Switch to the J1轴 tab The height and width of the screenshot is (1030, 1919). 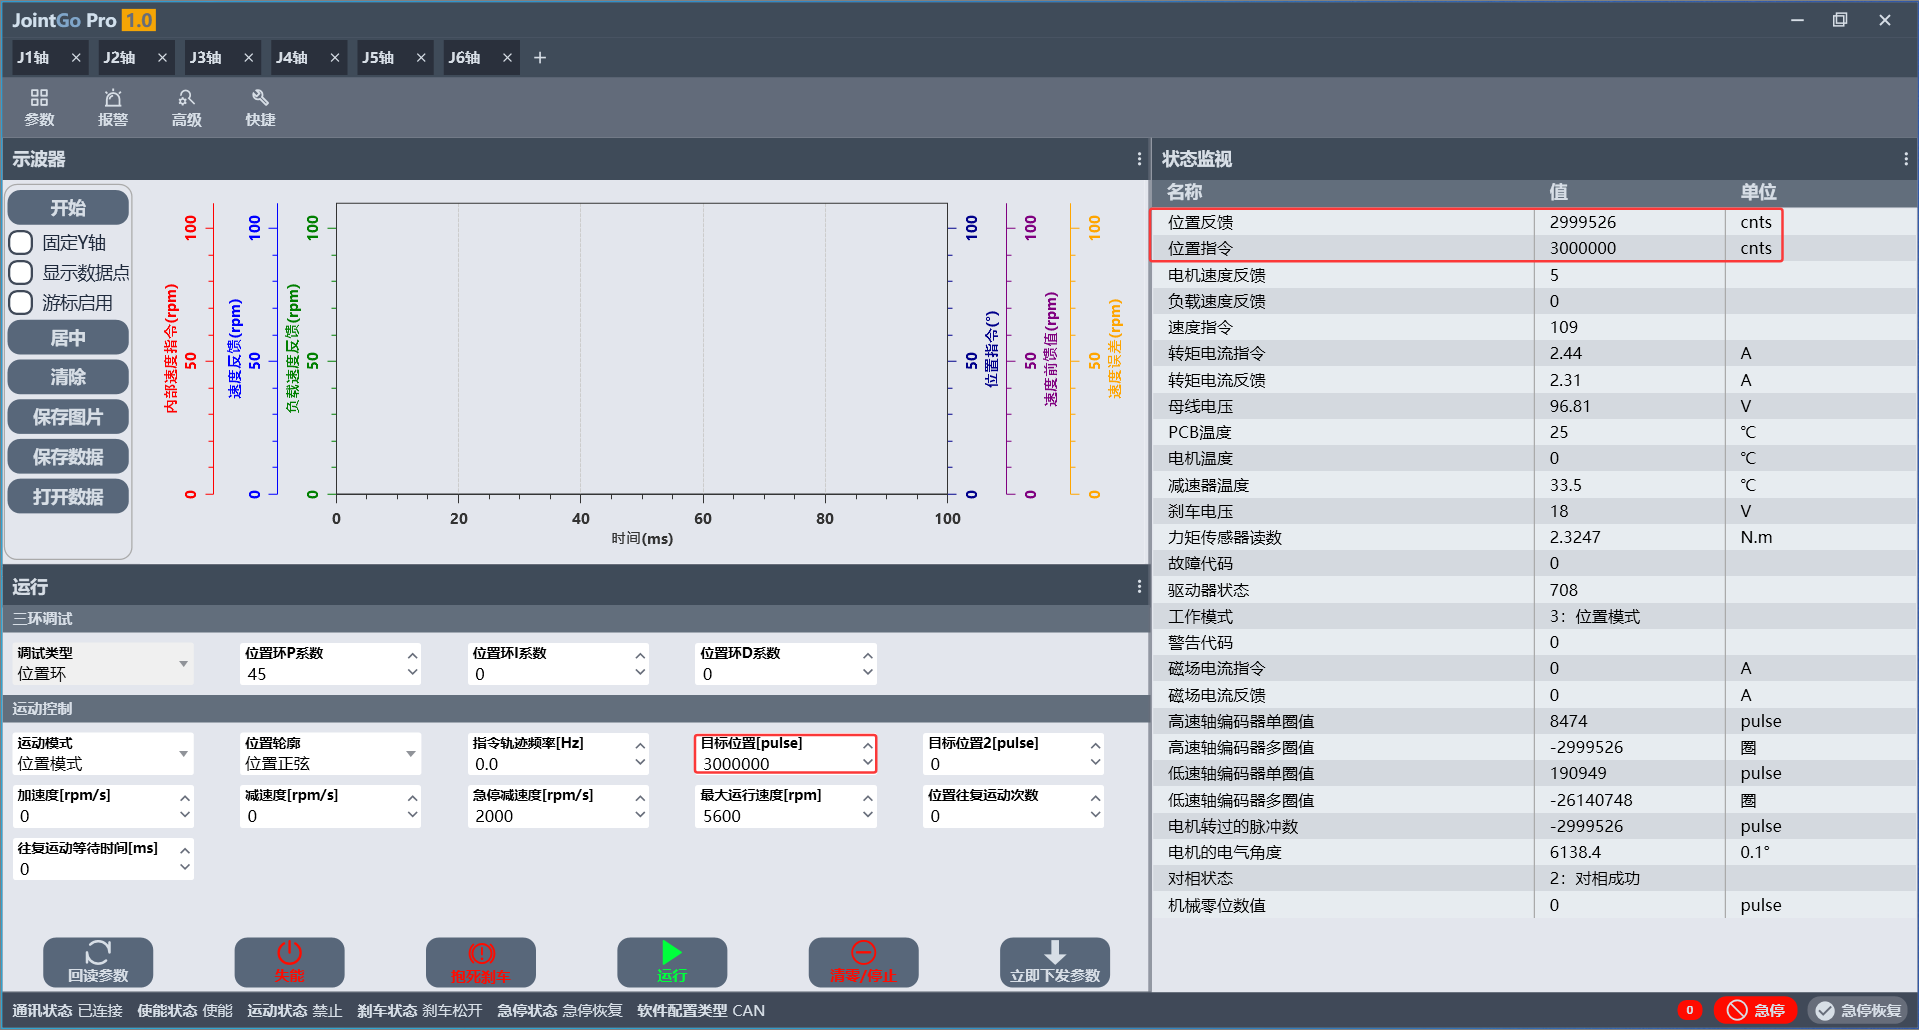point(35,58)
